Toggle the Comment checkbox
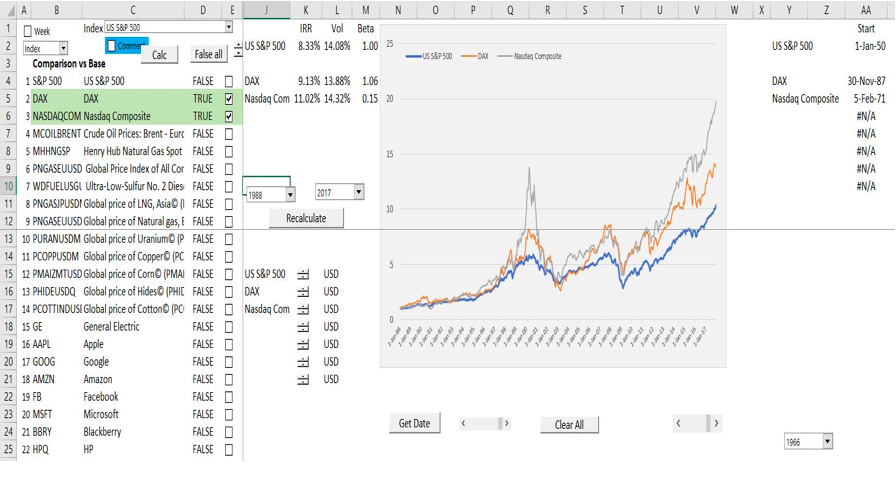 click(111, 46)
